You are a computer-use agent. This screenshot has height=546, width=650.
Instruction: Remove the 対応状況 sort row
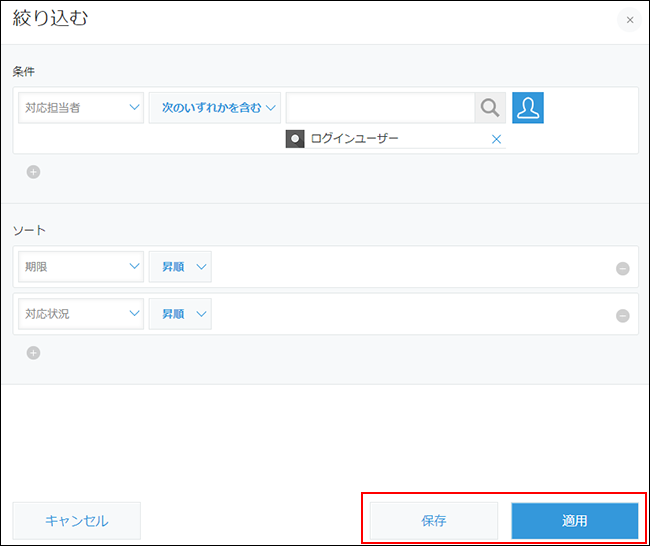click(x=622, y=315)
